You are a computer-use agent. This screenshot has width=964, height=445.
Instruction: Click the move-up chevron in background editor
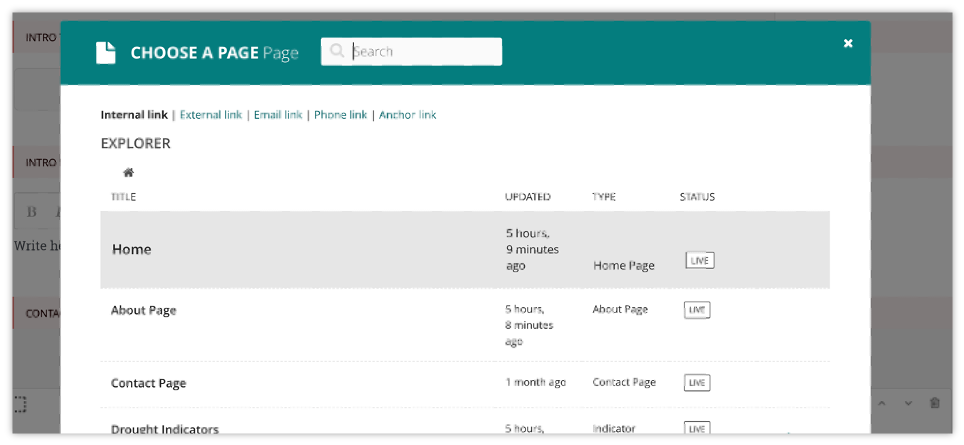click(x=882, y=403)
